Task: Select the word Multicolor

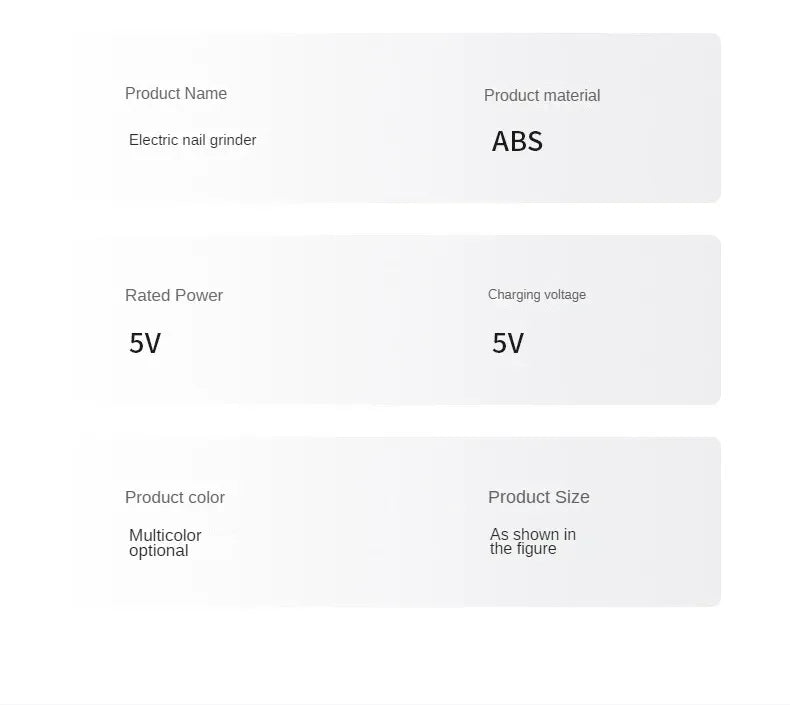Action: (165, 536)
